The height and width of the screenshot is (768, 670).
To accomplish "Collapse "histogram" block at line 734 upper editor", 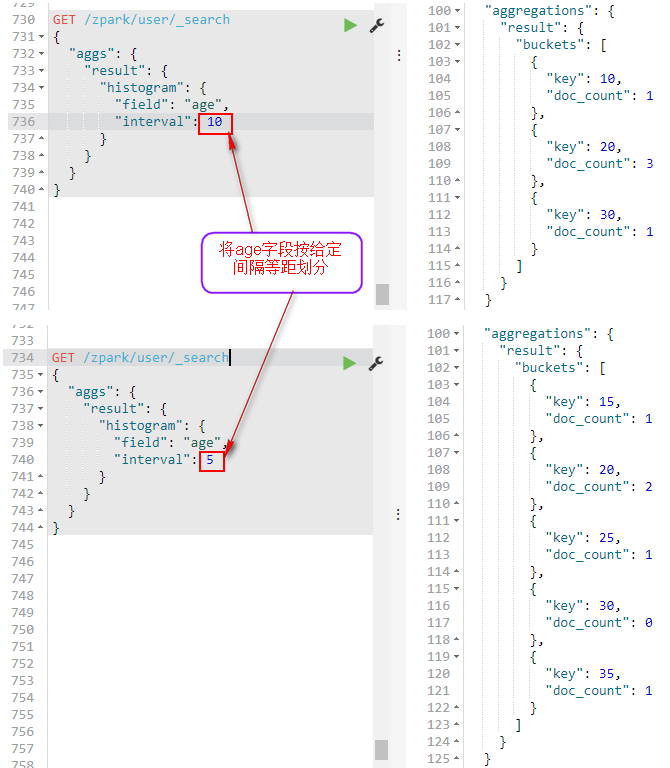I will tap(42, 88).
